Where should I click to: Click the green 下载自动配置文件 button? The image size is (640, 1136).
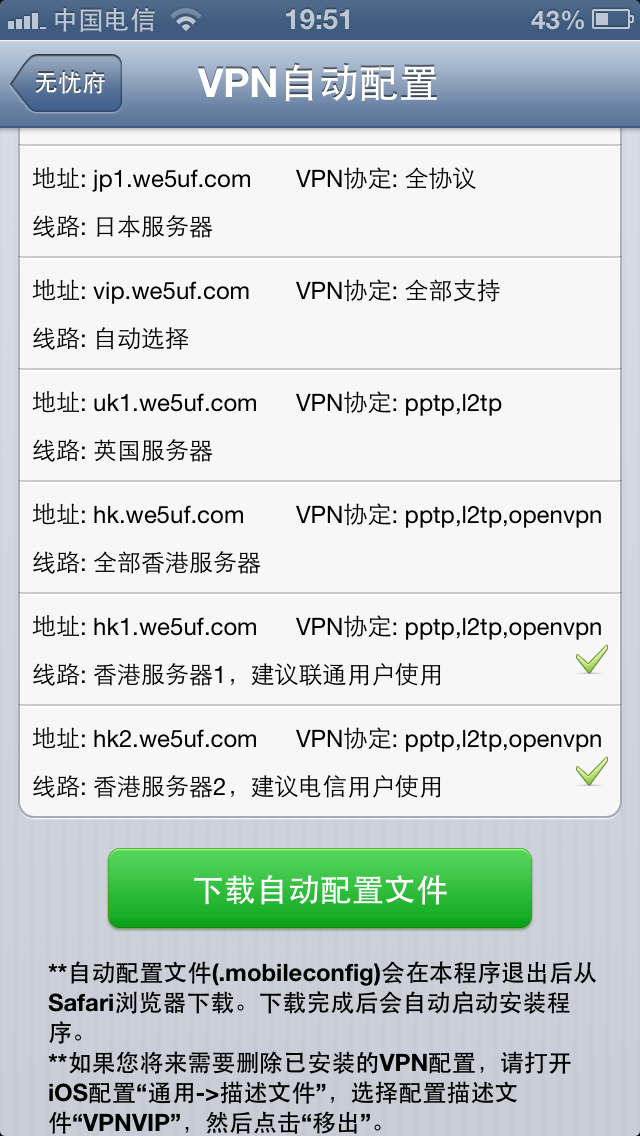pyautogui.click(x=320, y=888)
